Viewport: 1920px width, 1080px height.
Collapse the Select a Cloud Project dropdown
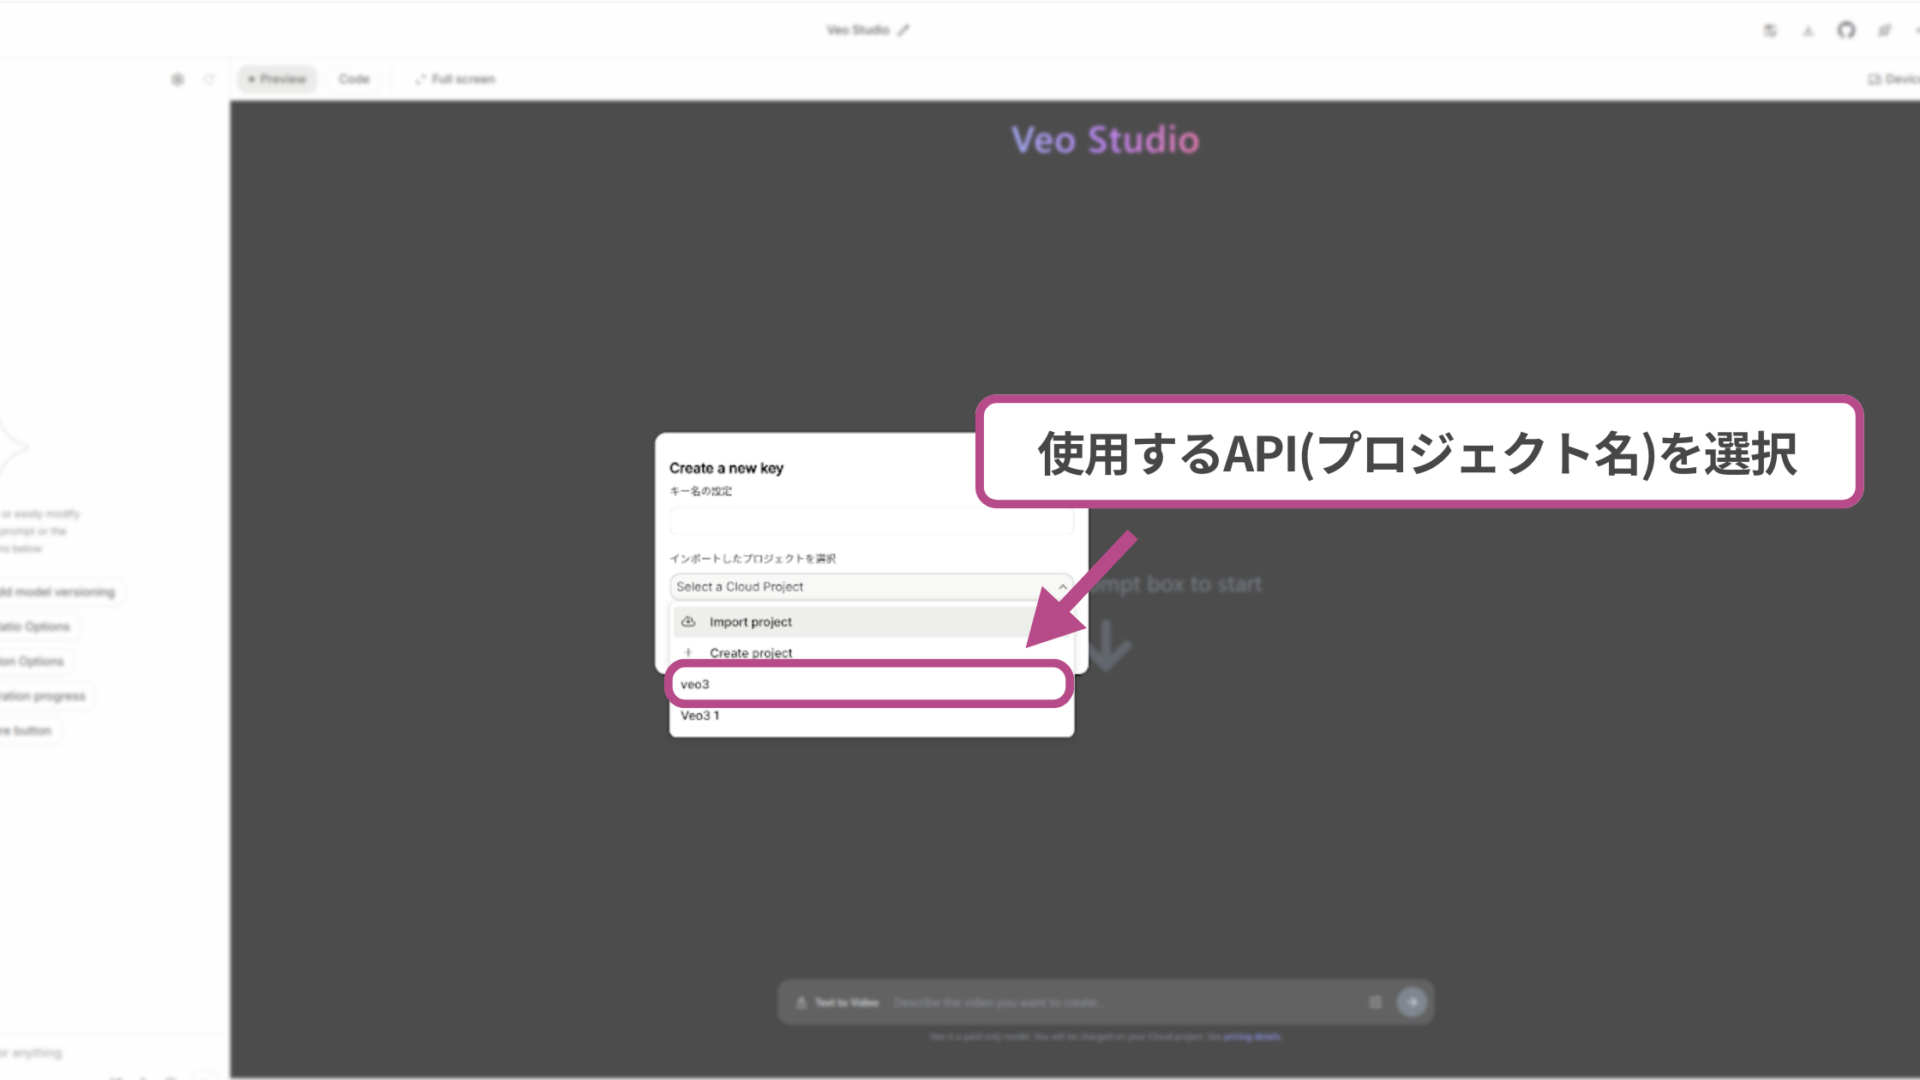tap(1063, 587)
